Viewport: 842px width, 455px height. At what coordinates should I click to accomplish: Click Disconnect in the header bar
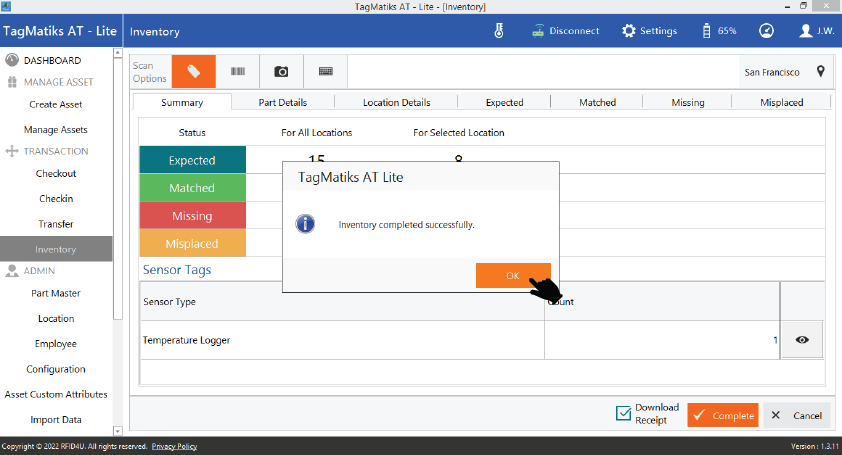(x=565, y=31)
